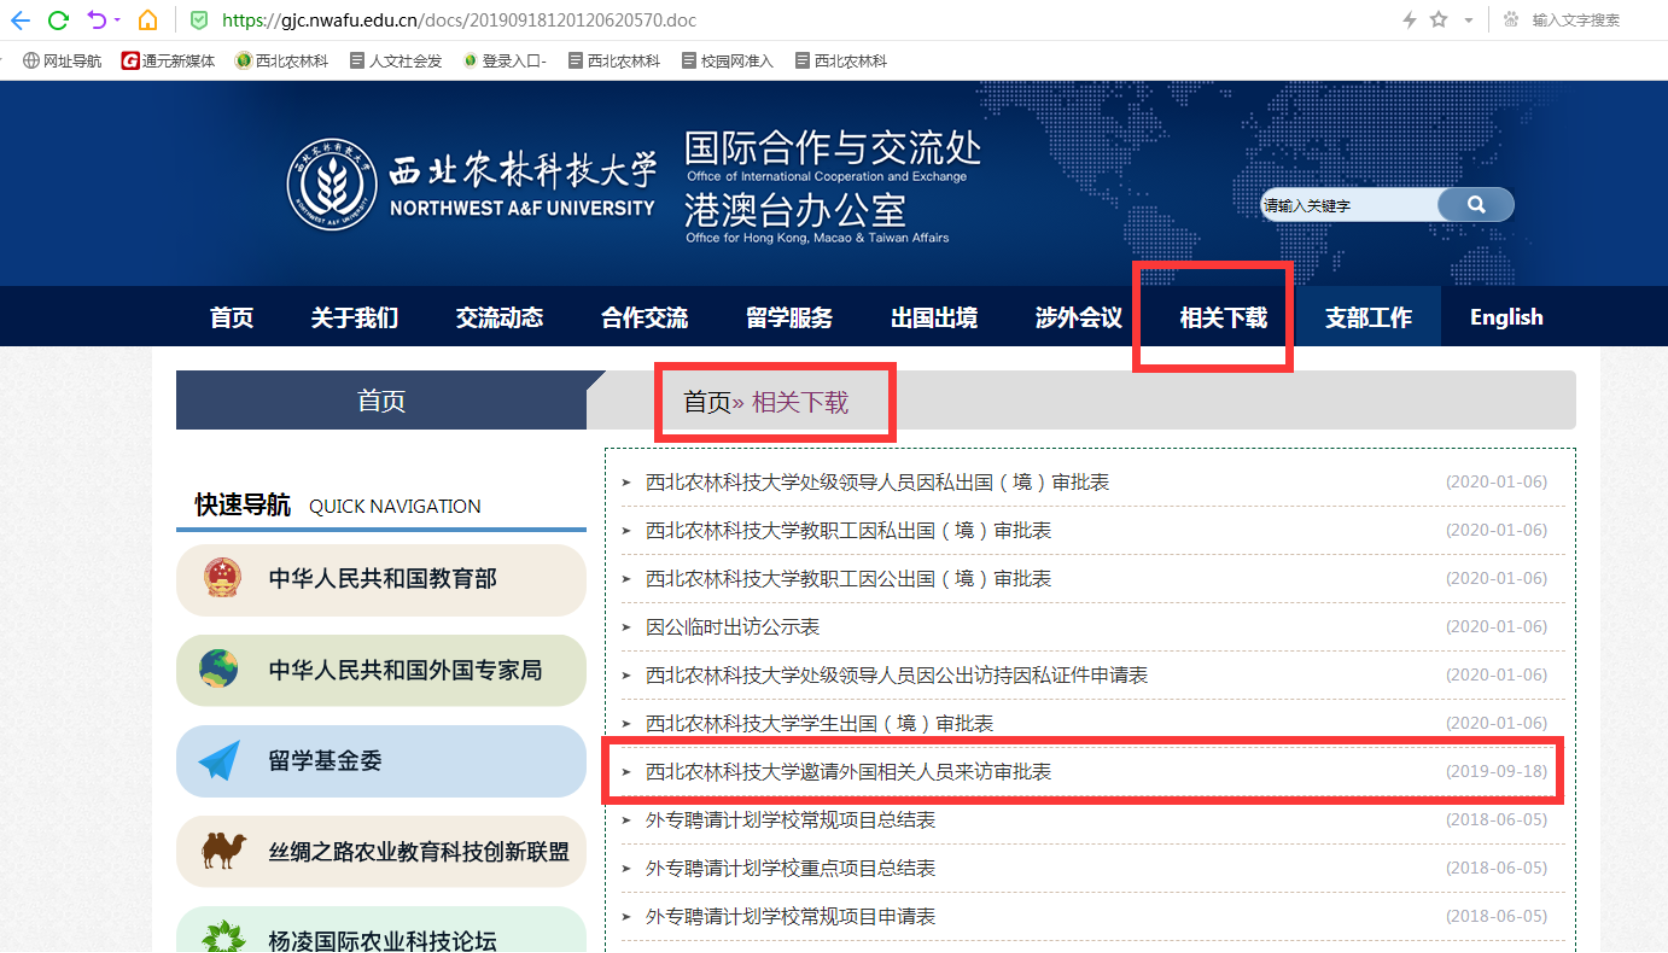Image resolution: width=1668 pixels, height=953 pixels.
Task: Click the green refresh page icon
Action: 58,20
